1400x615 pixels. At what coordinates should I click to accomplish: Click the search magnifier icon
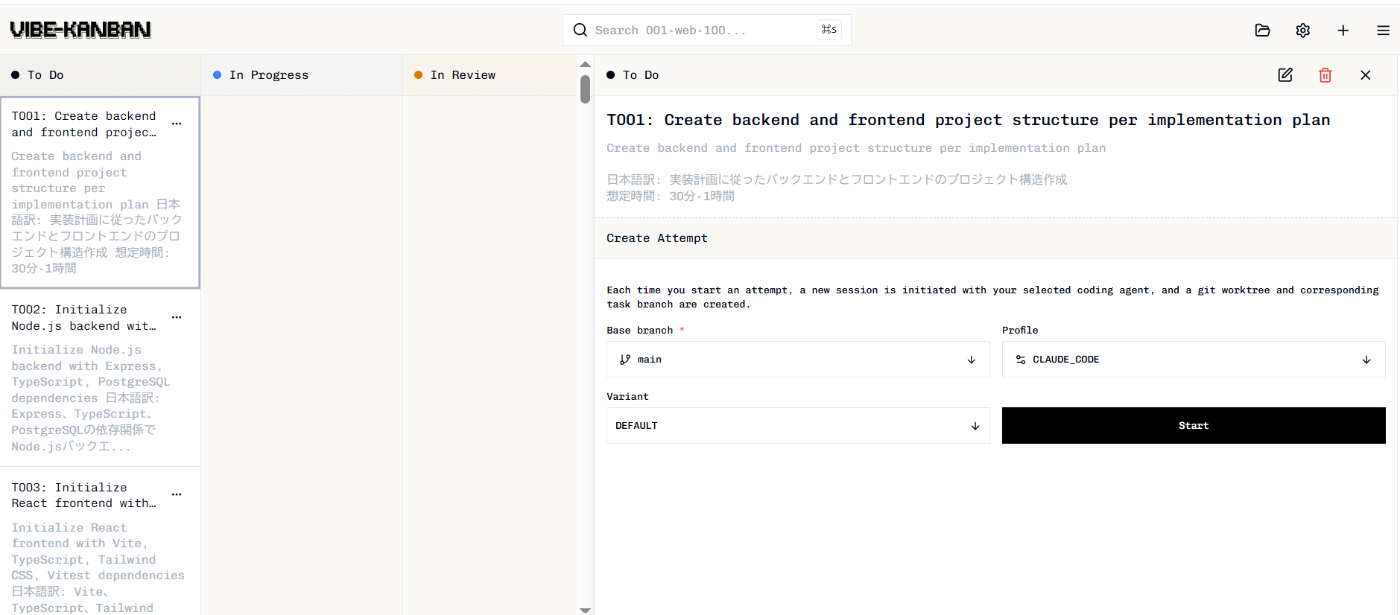coord(580,30)
